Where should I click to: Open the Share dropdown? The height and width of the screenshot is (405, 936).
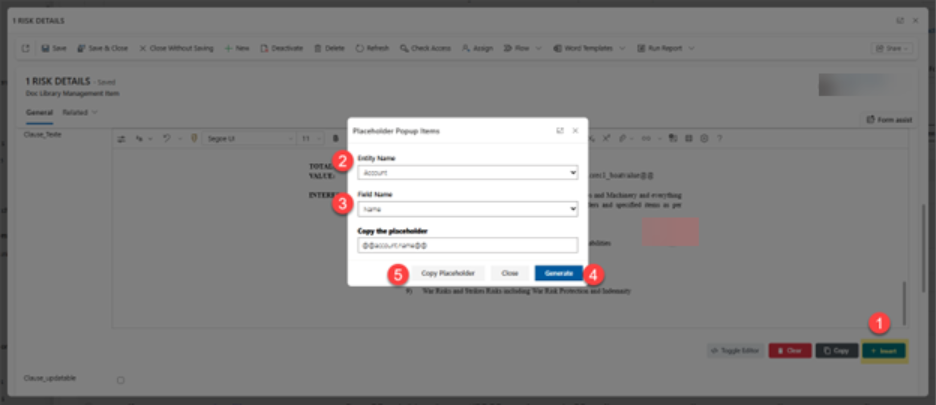click(892, 48)
